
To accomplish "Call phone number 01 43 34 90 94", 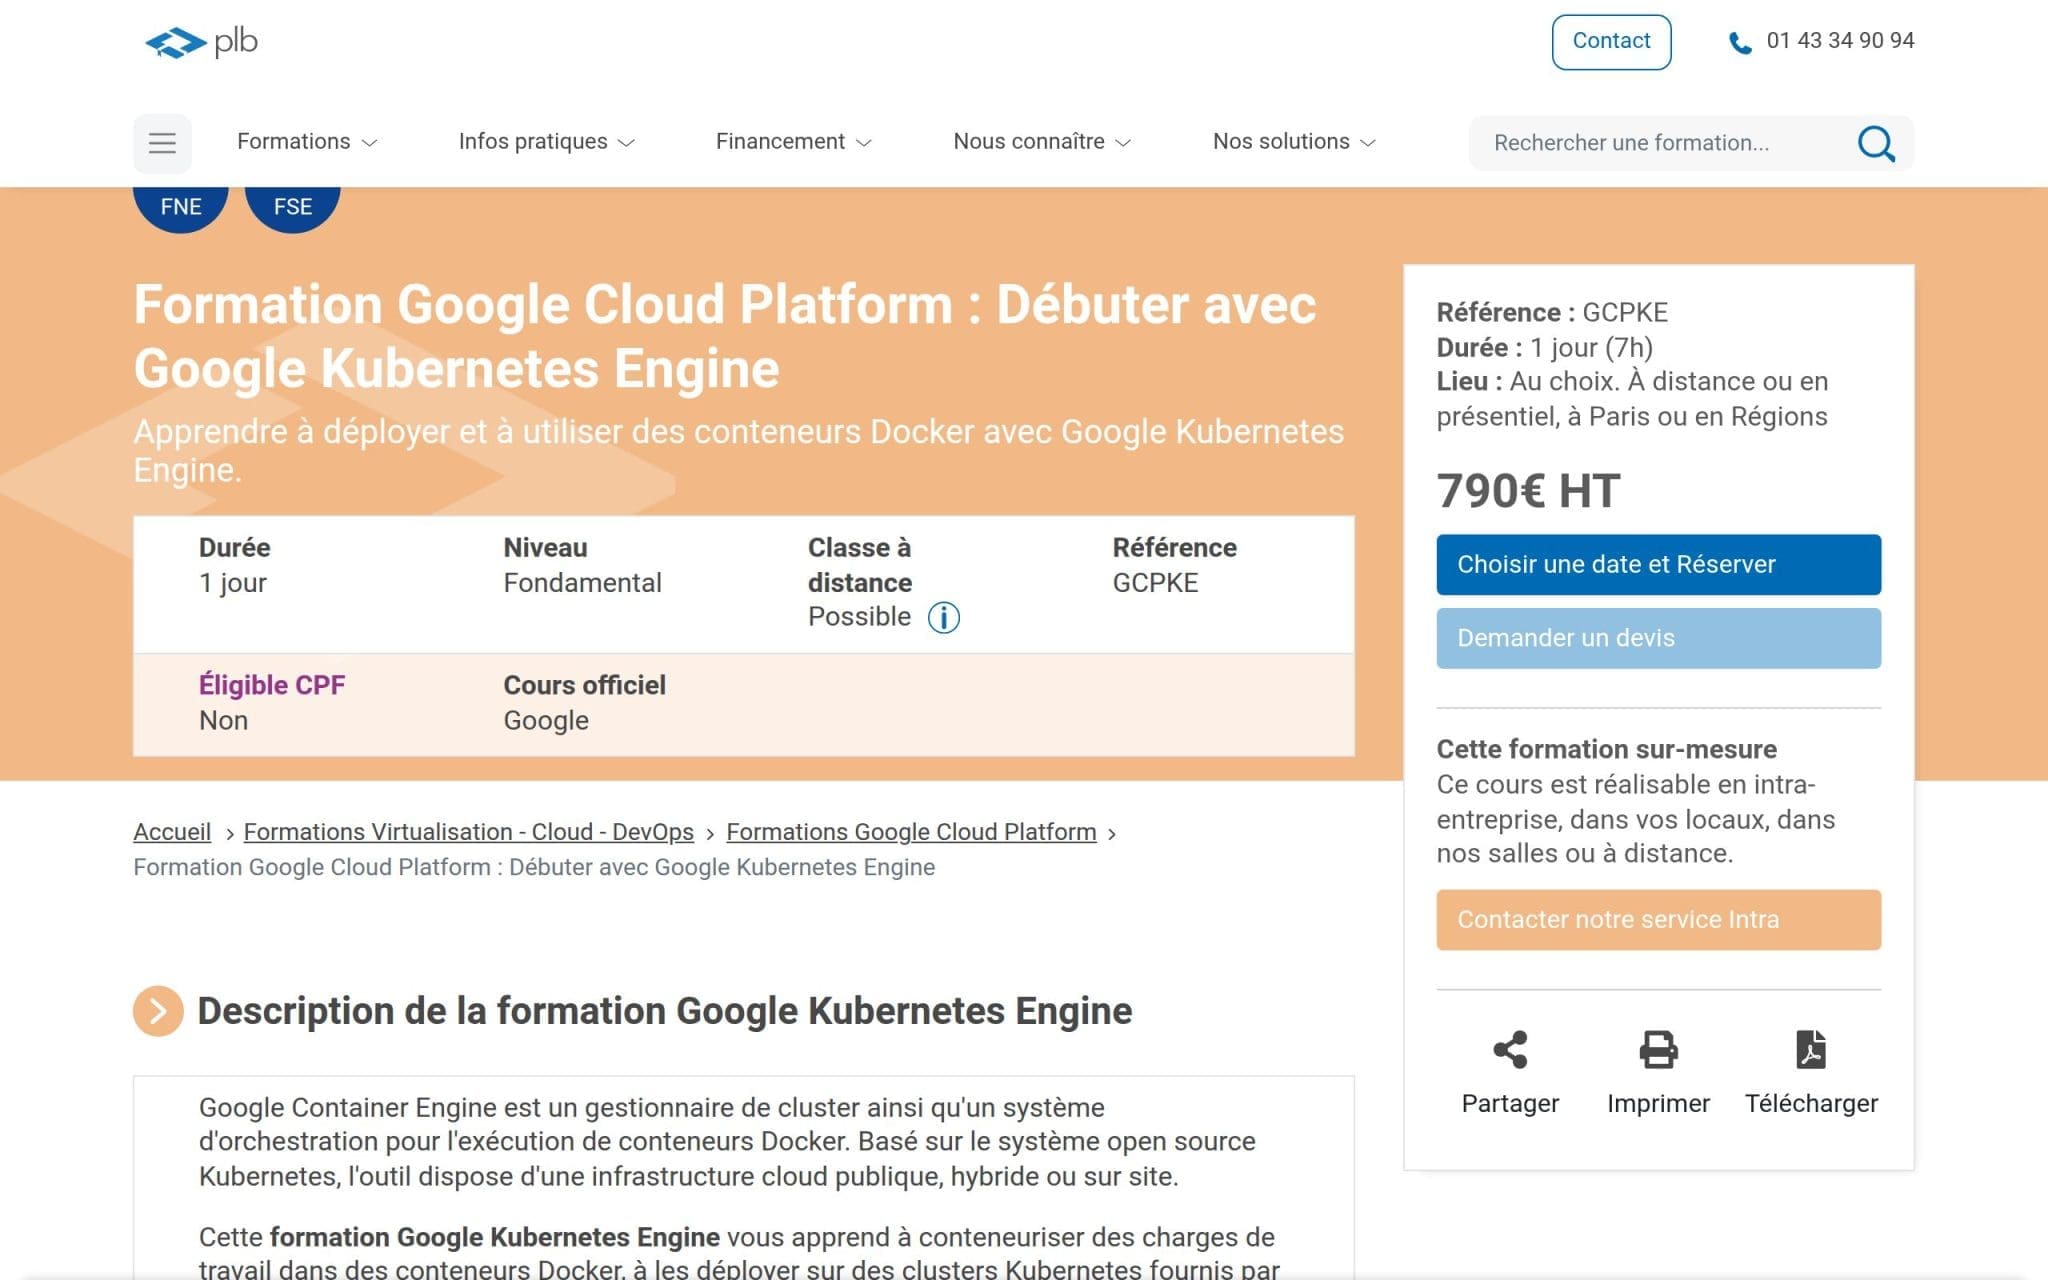I will click(x=1840, y=41).
